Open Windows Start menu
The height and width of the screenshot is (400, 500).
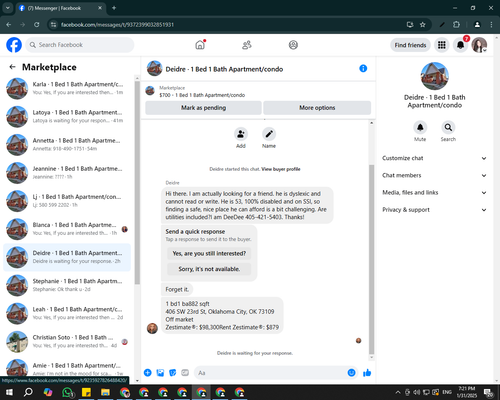coord(9,392)
